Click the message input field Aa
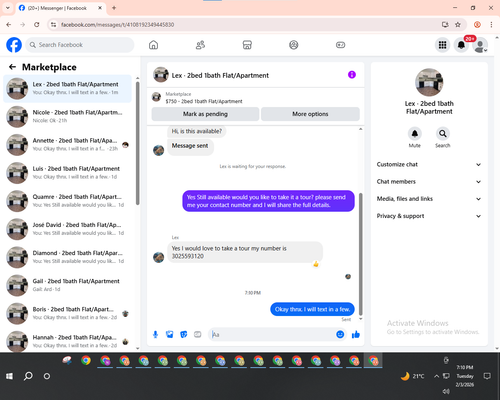The height and width of the screenshot is (400, 500). [272, 334]
